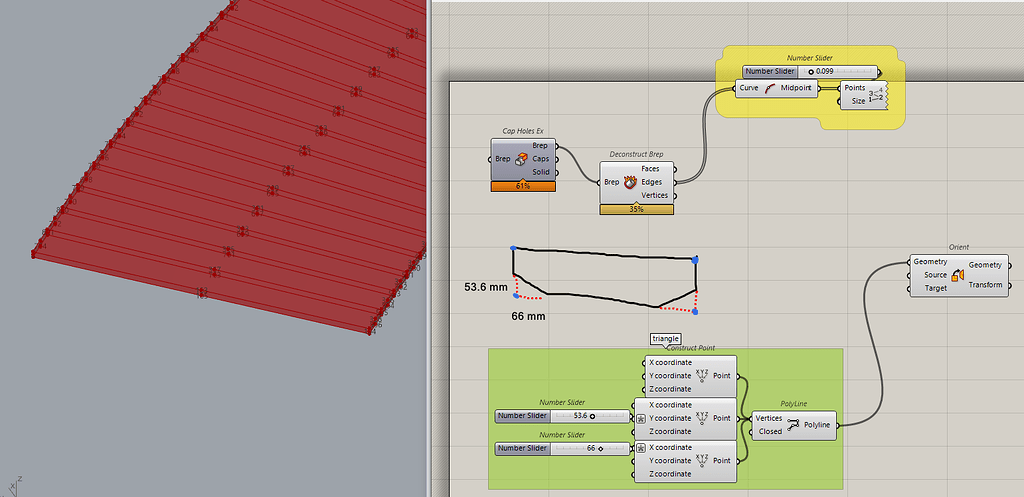This screenshot has height=497, width=1024.
Task: Click the Target input of Orient
Action: tap(936, 288)
